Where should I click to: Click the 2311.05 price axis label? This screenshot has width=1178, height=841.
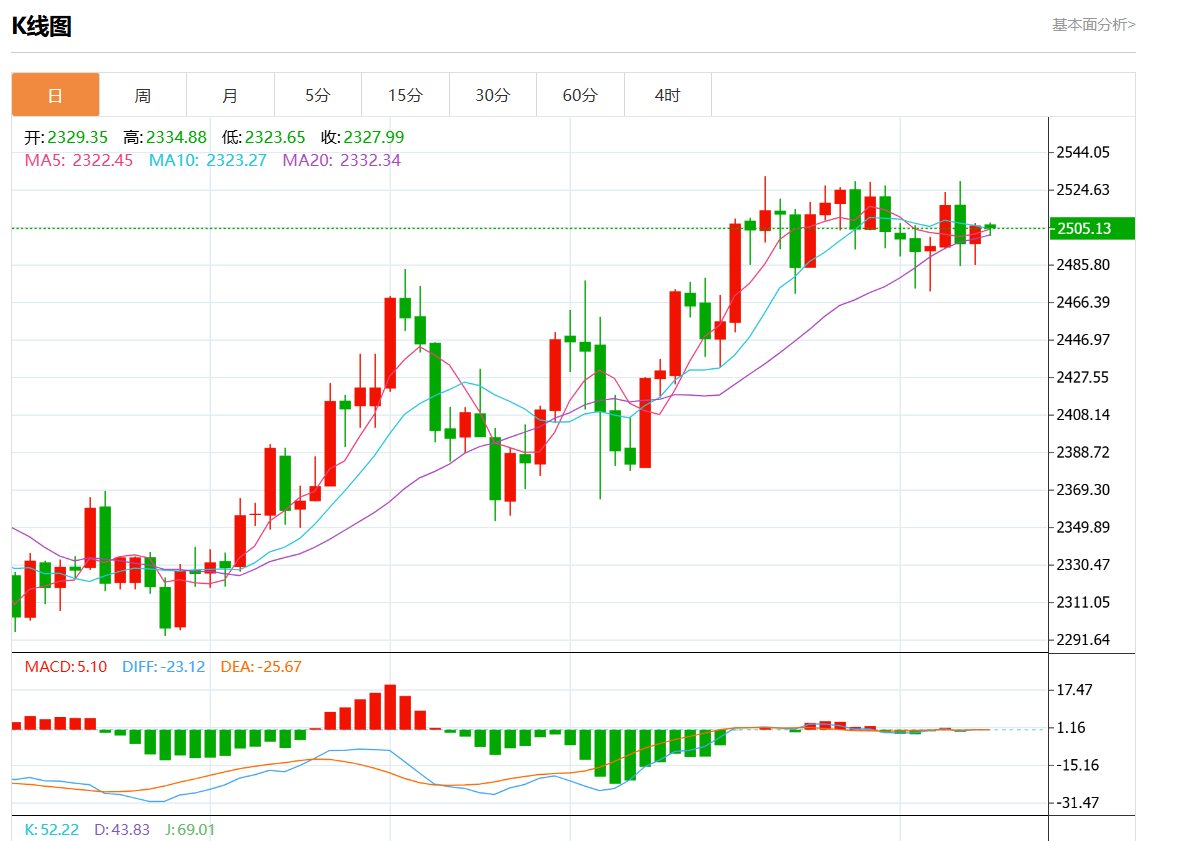click(1083, 602)
